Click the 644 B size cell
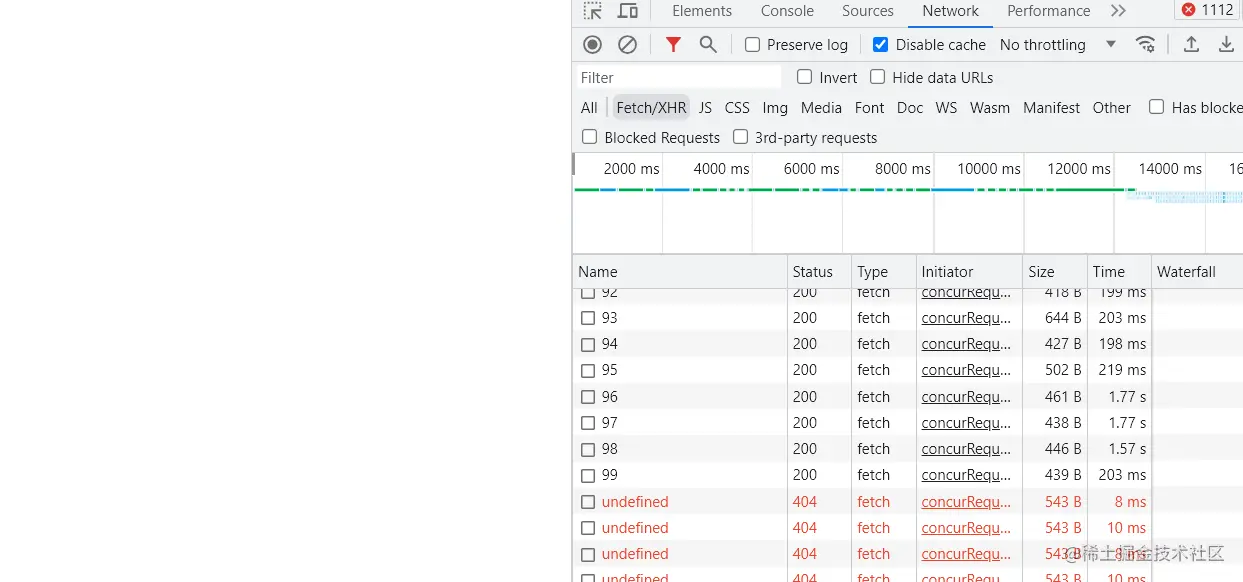Screen dimensions: 1243x582 1063,318
